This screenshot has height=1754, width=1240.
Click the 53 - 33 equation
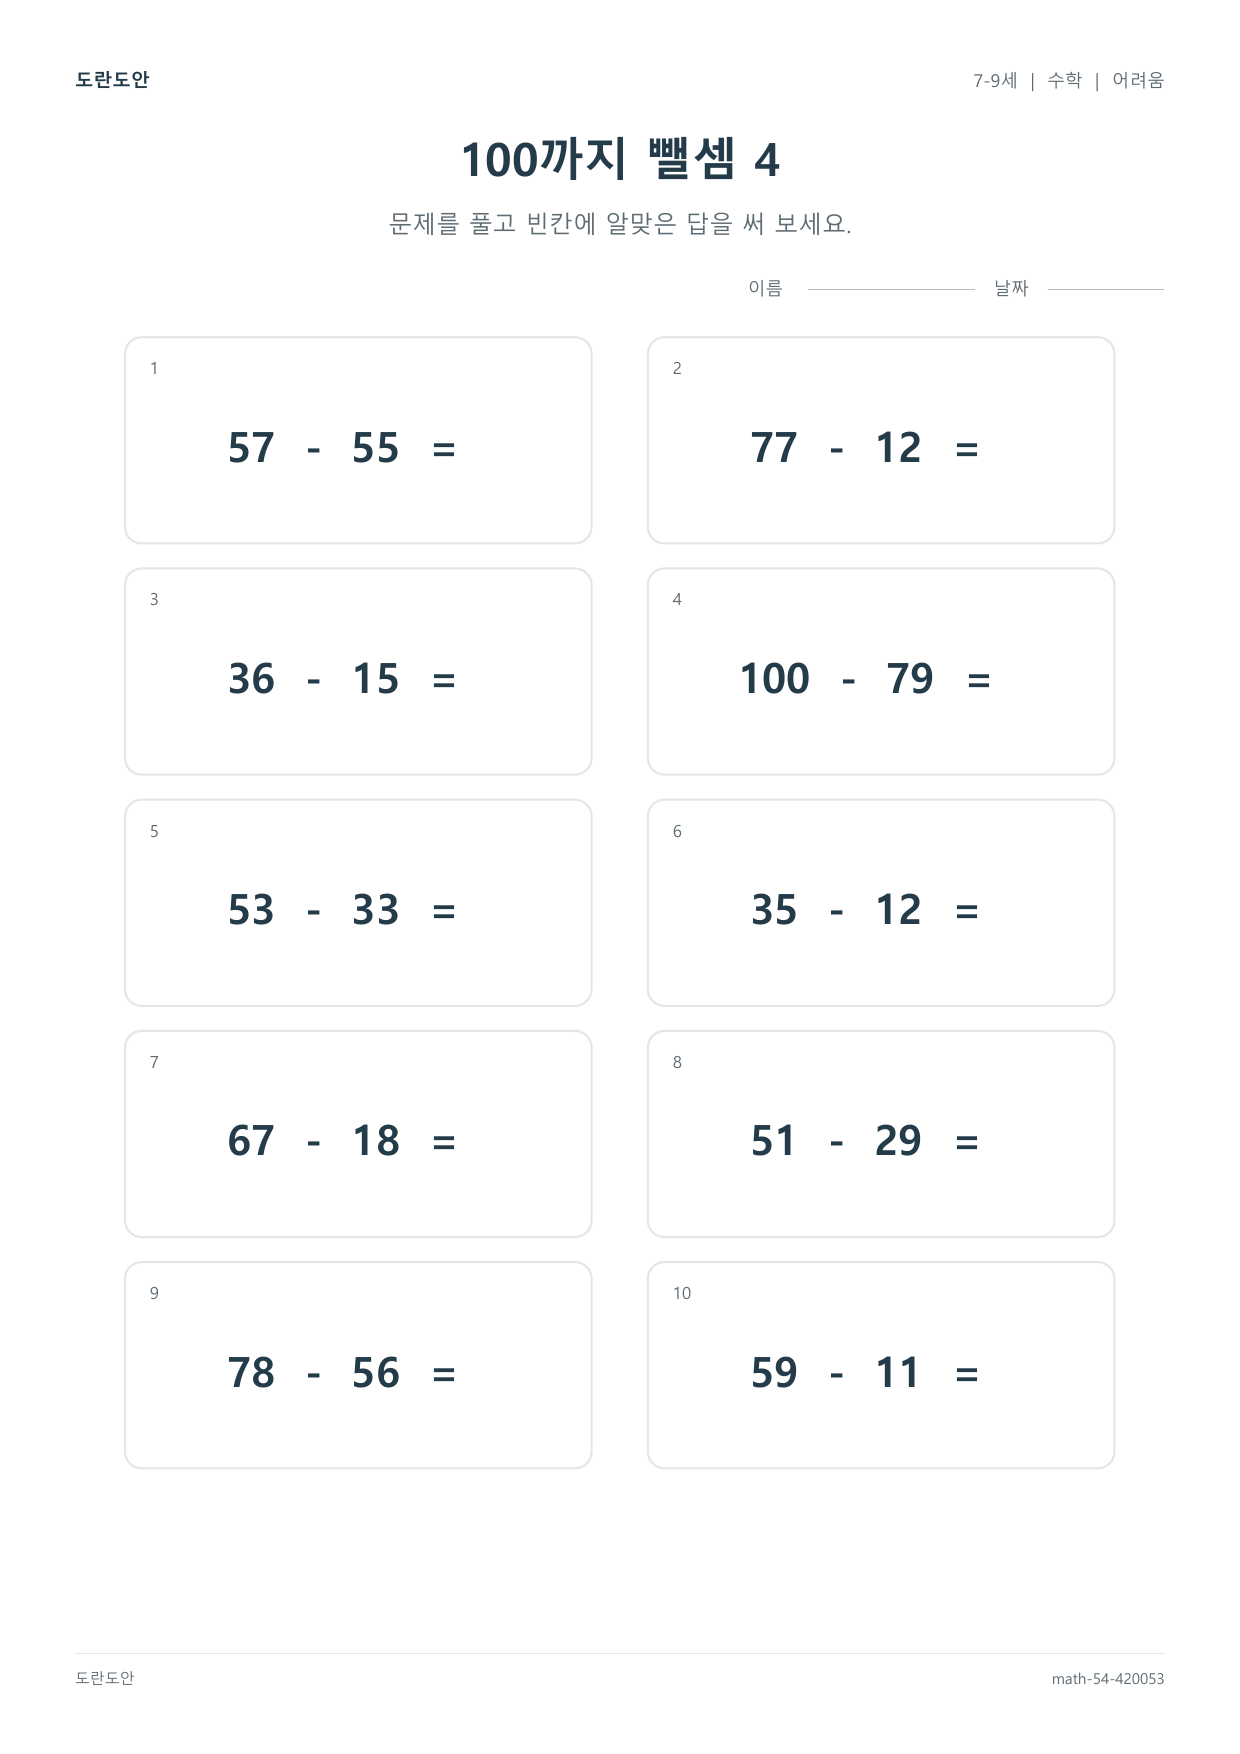[342, 910]
